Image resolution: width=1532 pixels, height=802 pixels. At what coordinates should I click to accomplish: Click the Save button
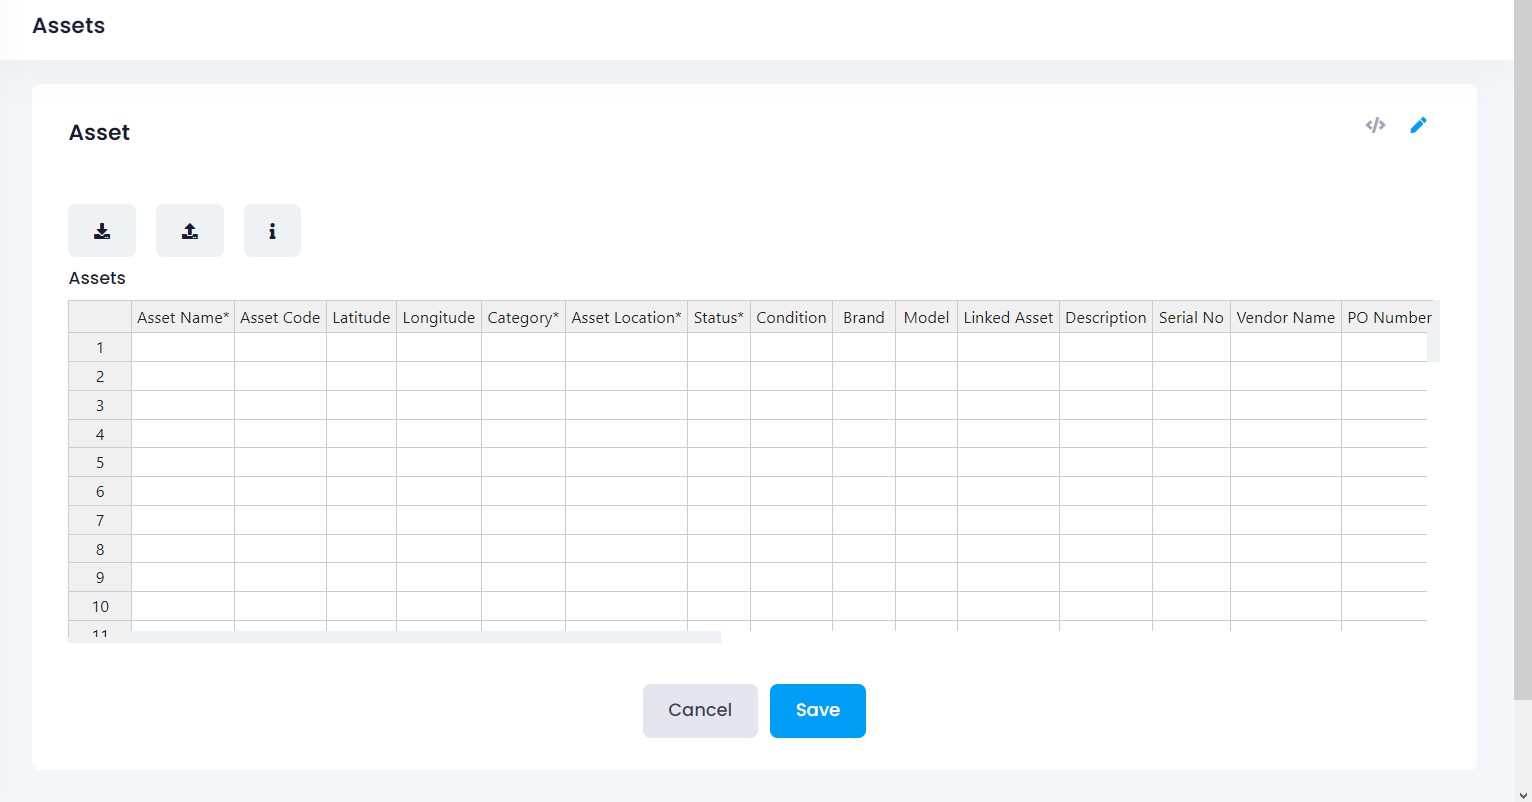tap(818, 711)
